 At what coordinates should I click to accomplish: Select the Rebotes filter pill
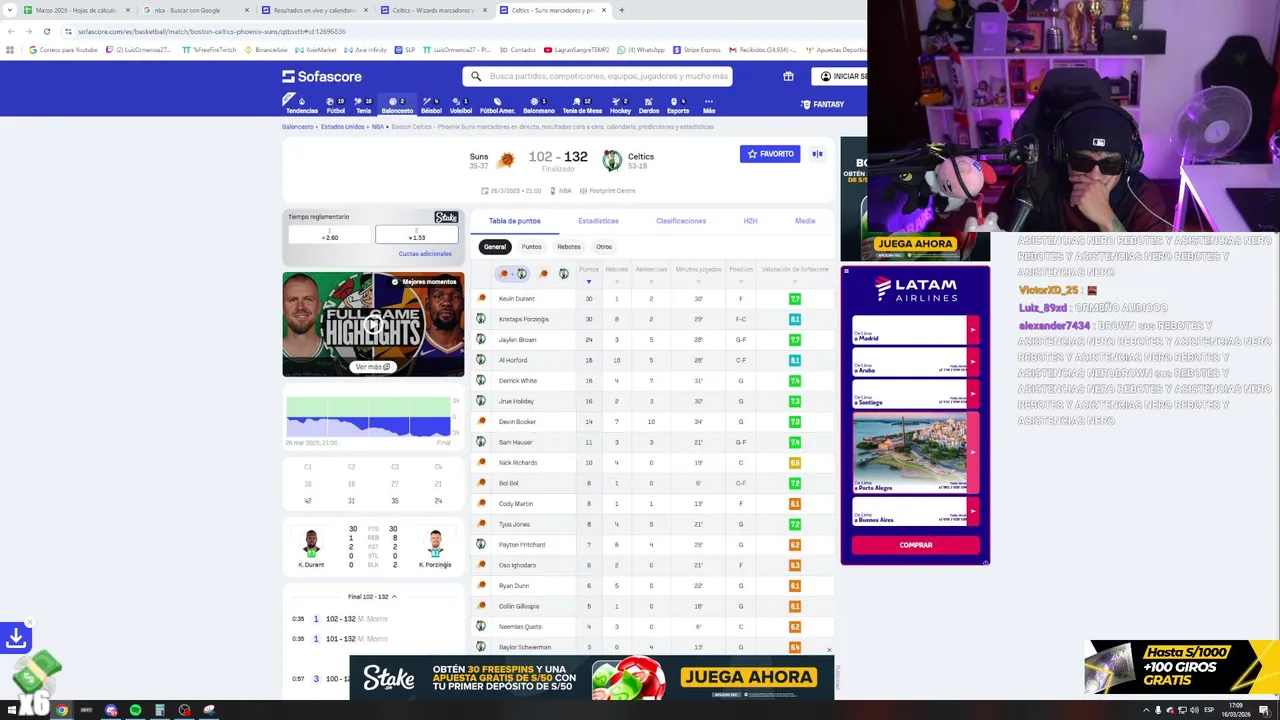(x=568, y=246)
